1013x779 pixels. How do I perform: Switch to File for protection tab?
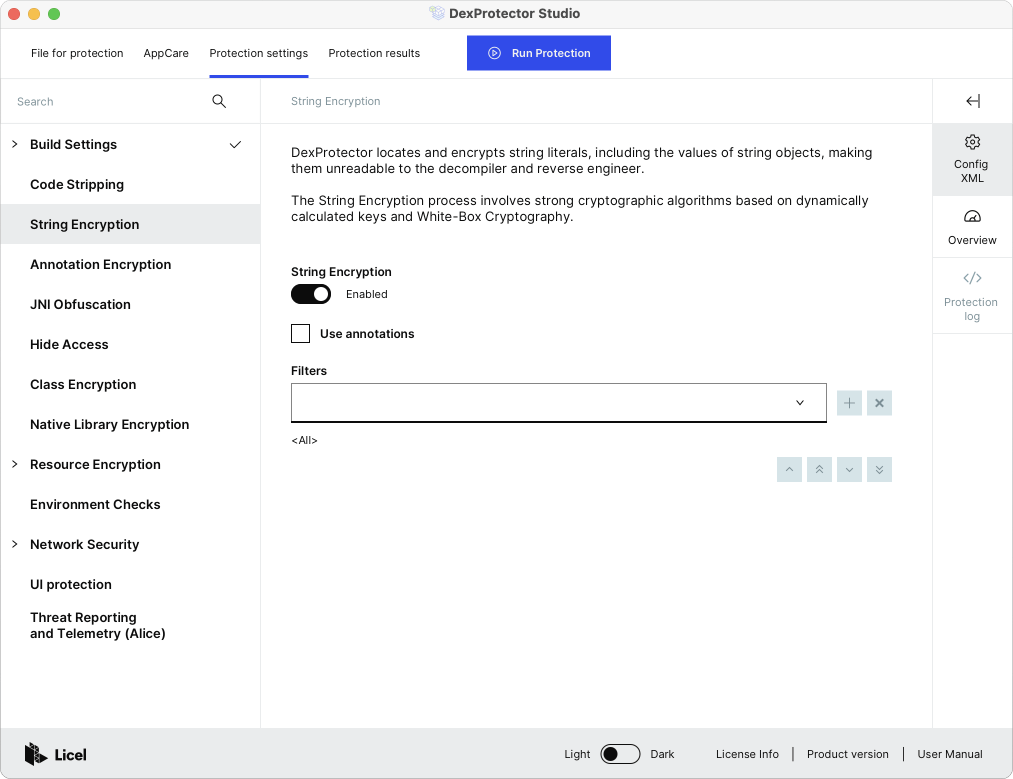[x=77, y=53]
